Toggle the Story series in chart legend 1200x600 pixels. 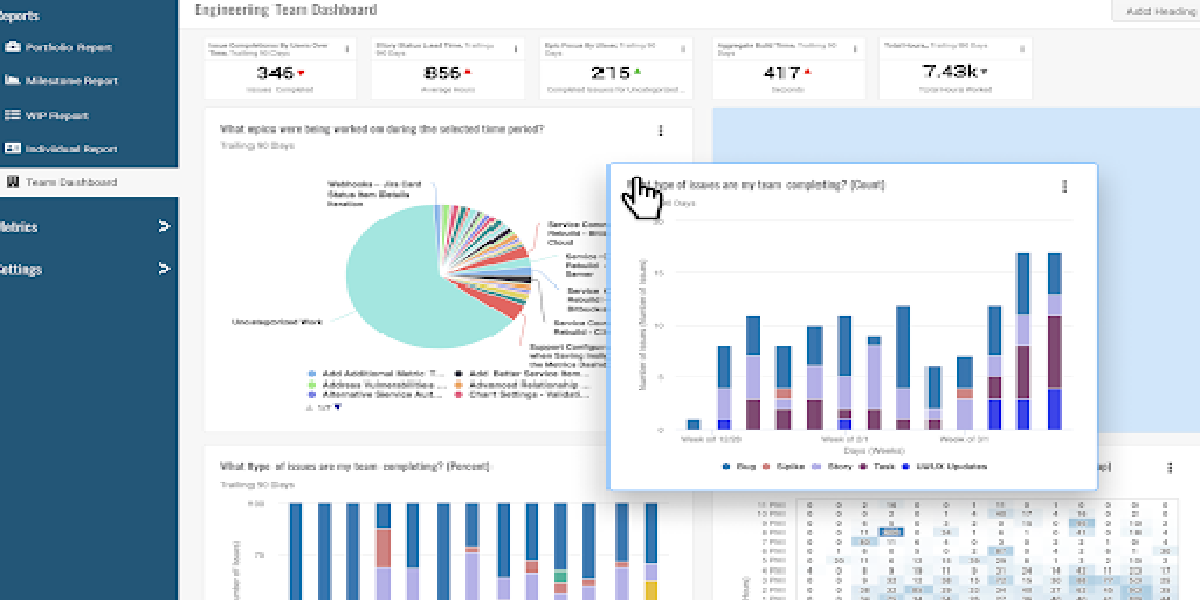833,466
